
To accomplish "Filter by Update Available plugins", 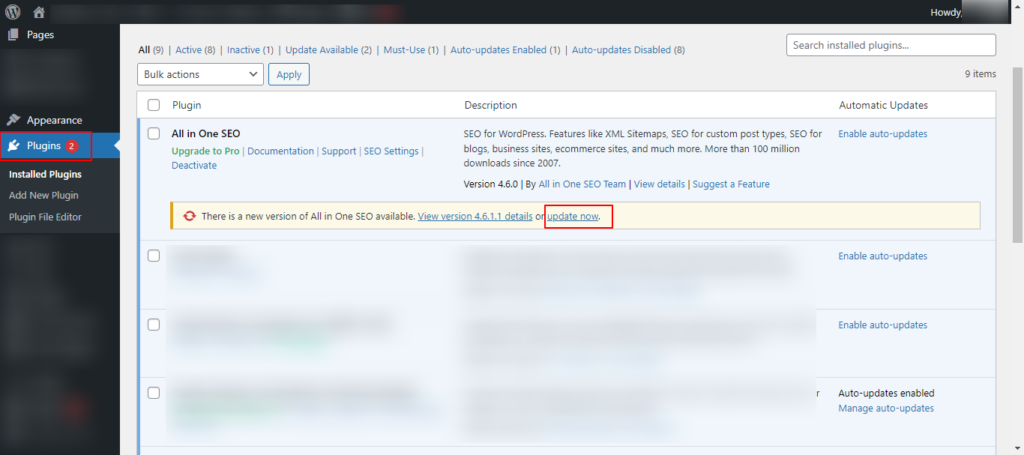I will (328, 49).
